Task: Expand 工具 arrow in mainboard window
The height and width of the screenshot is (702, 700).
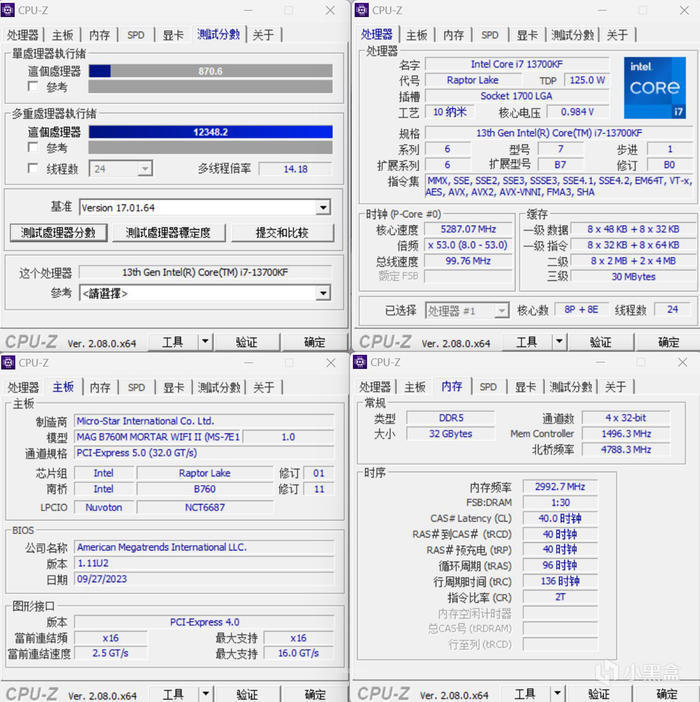Action: click(205, 694)
